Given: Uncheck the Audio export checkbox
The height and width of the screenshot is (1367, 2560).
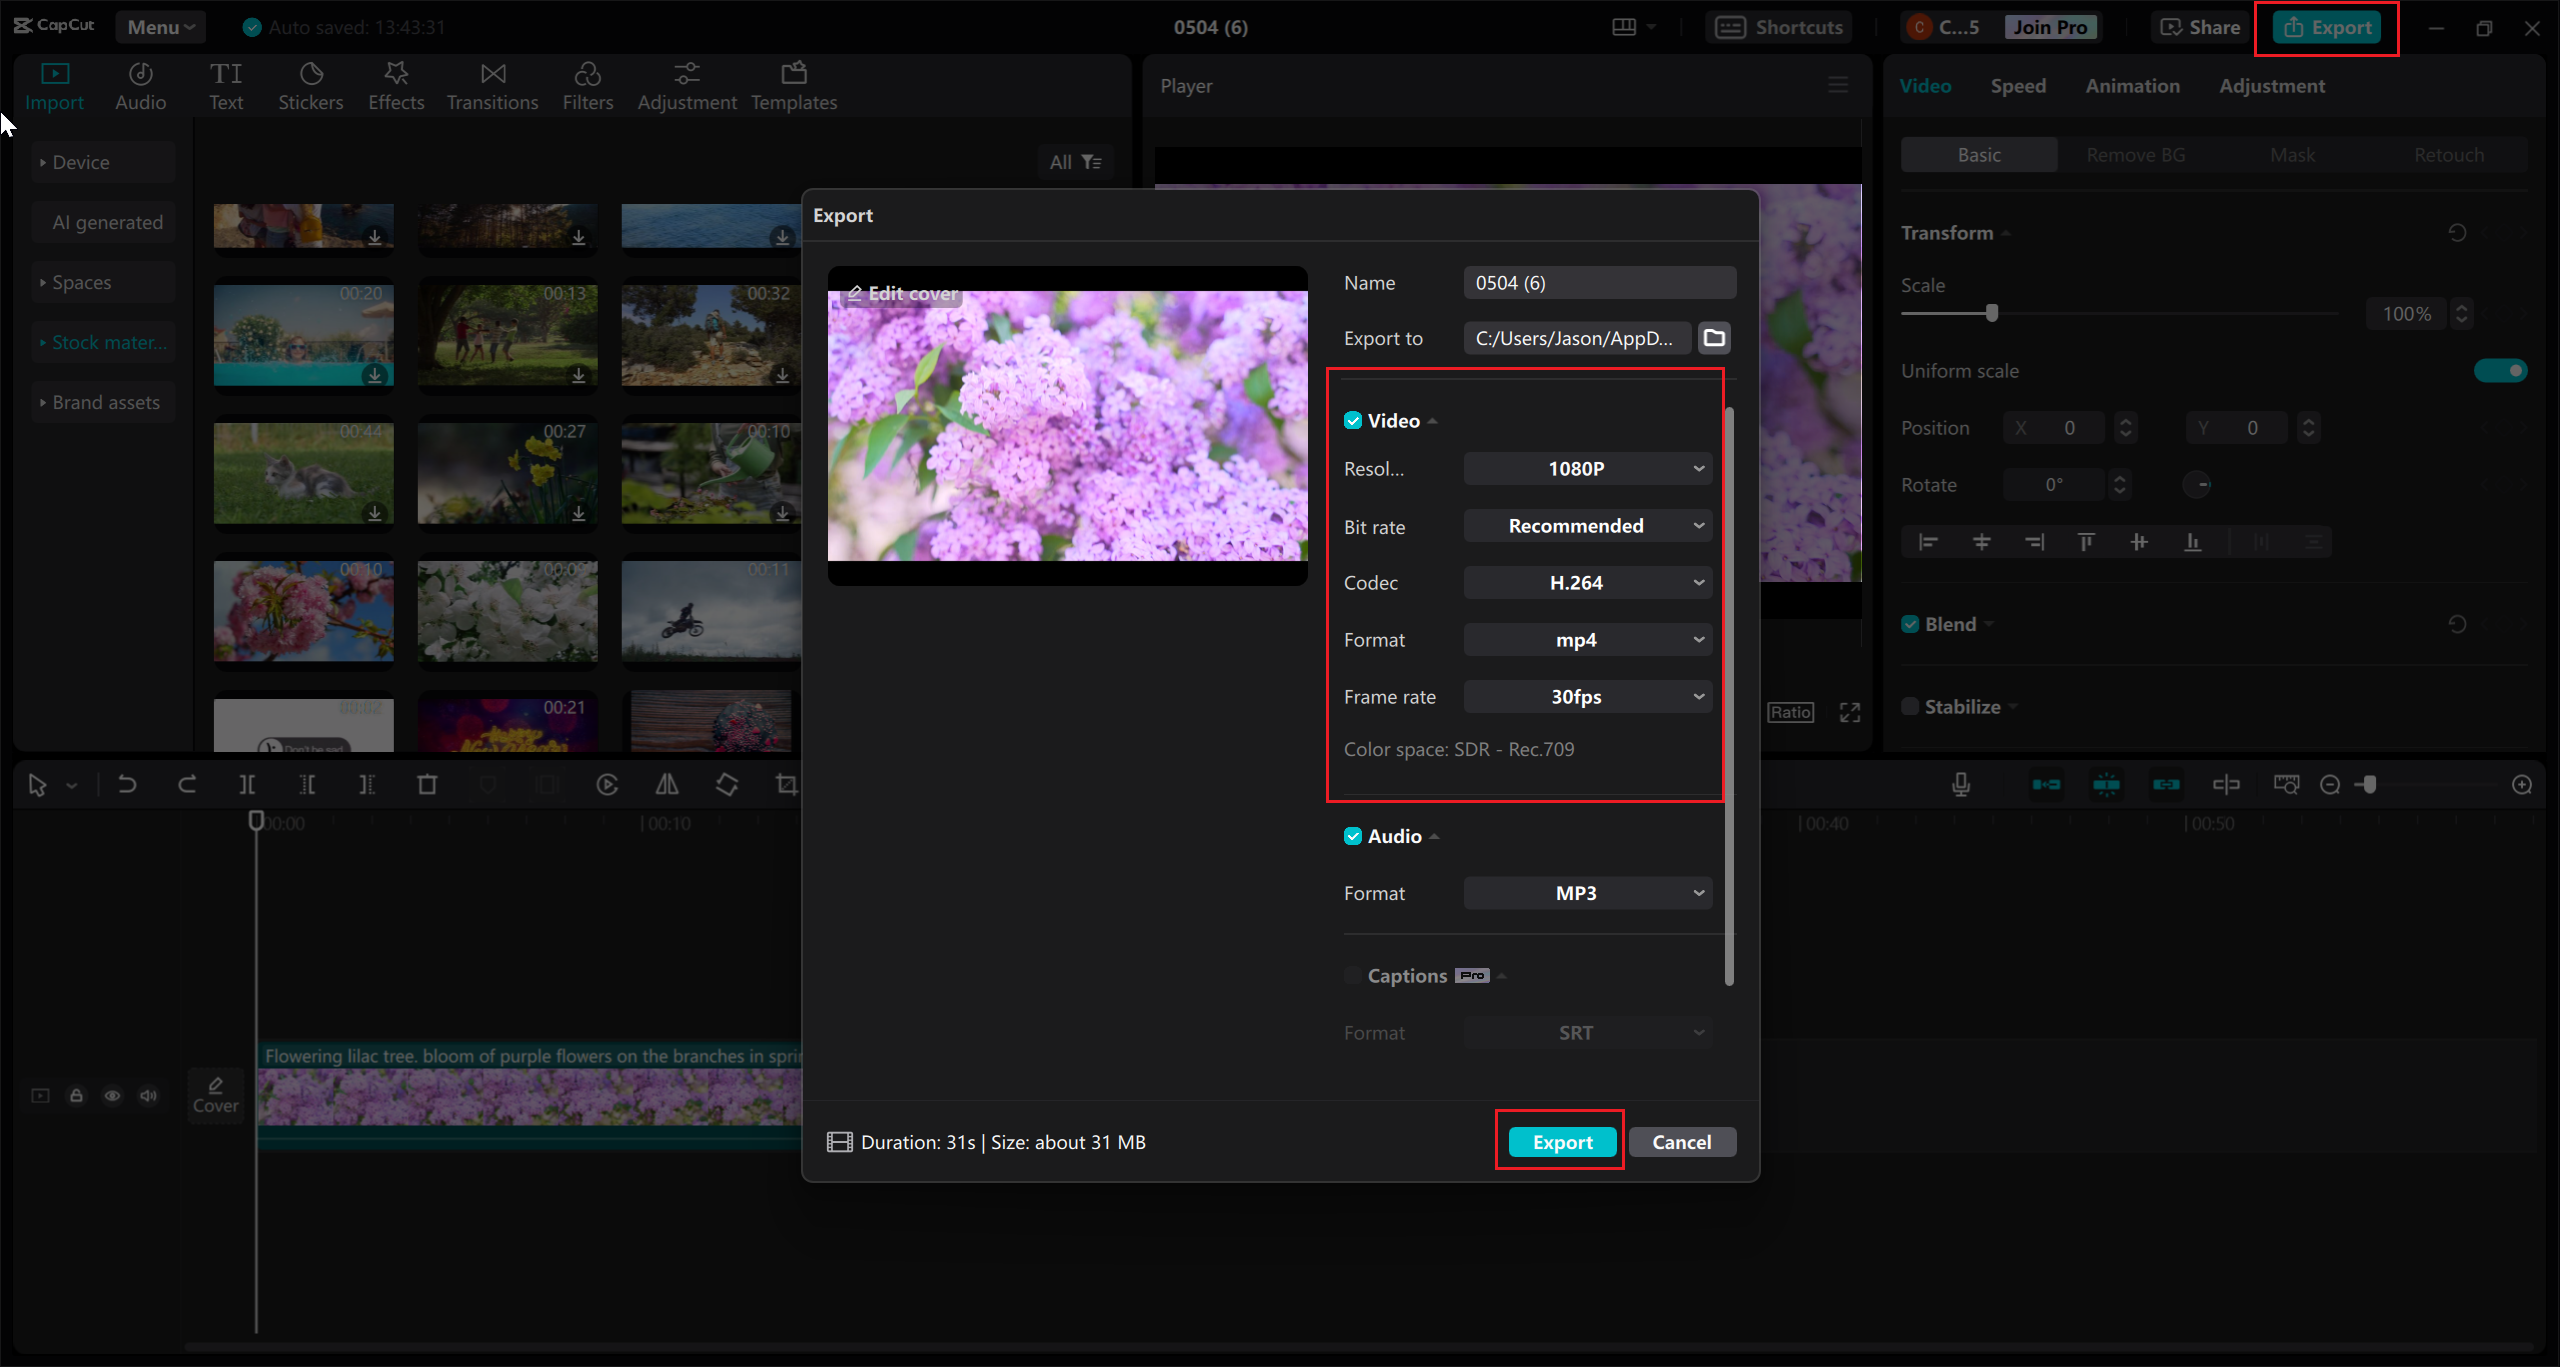Looking at the screenshot, I should click(x=1353, y=836).
